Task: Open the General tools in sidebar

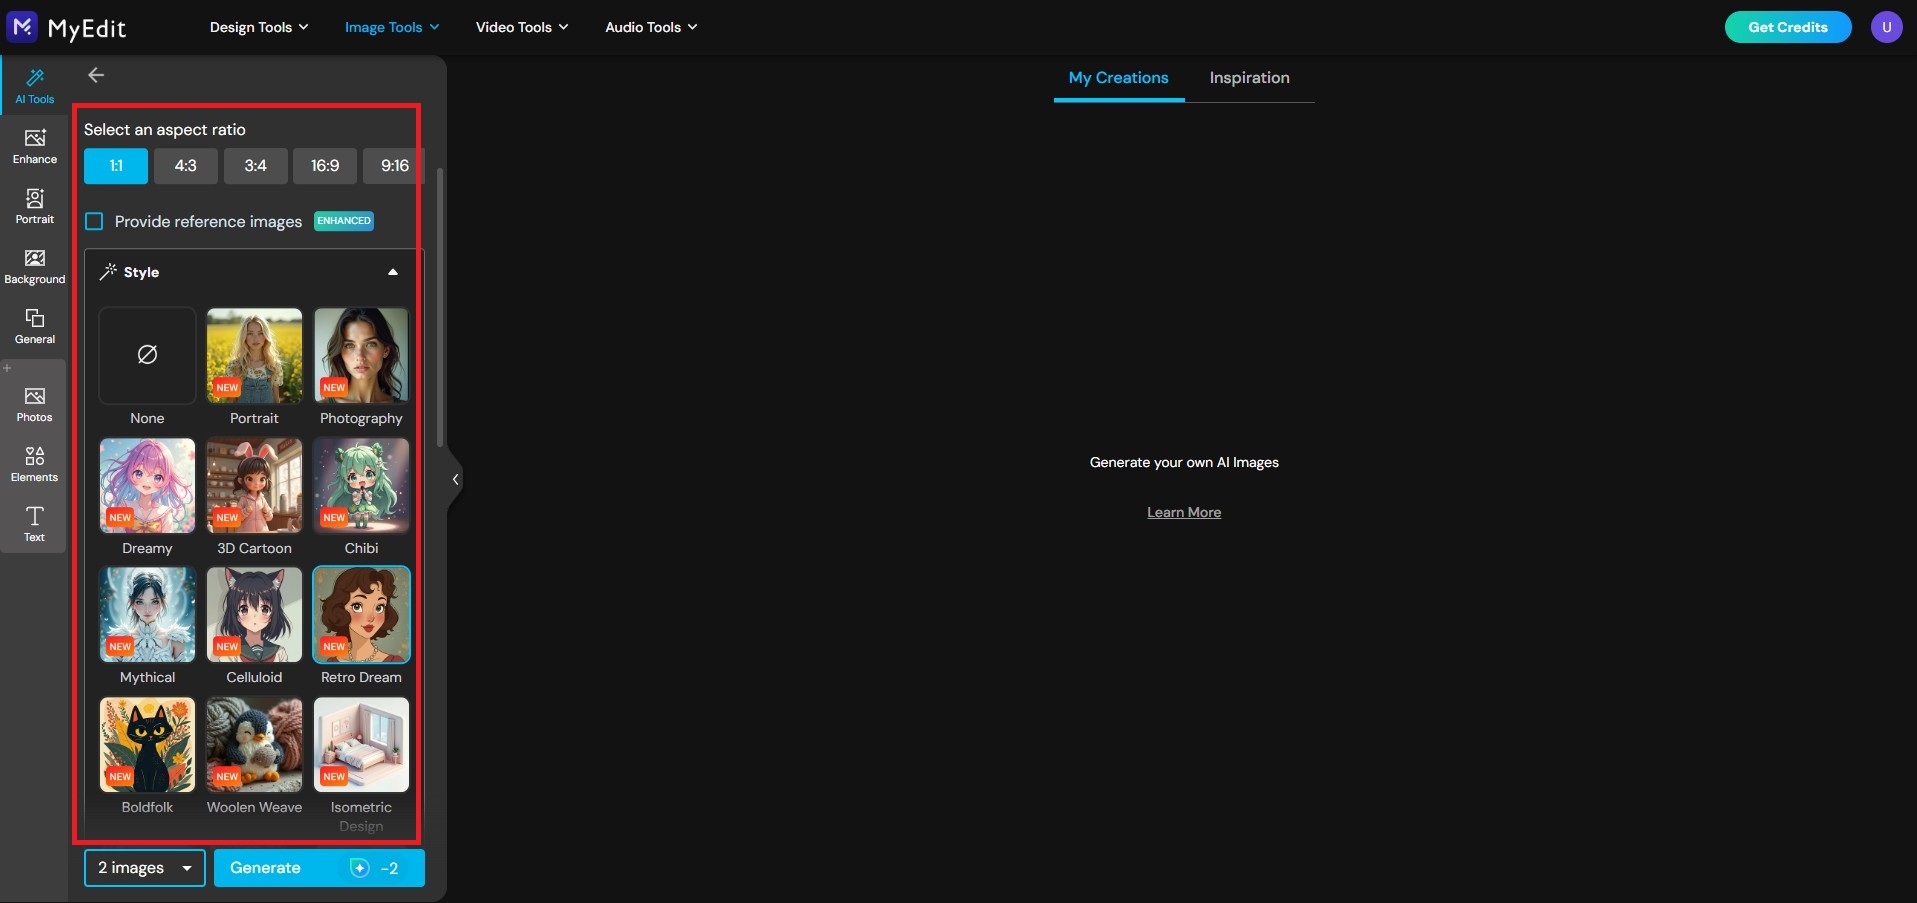Action: [x=35, y=326]
